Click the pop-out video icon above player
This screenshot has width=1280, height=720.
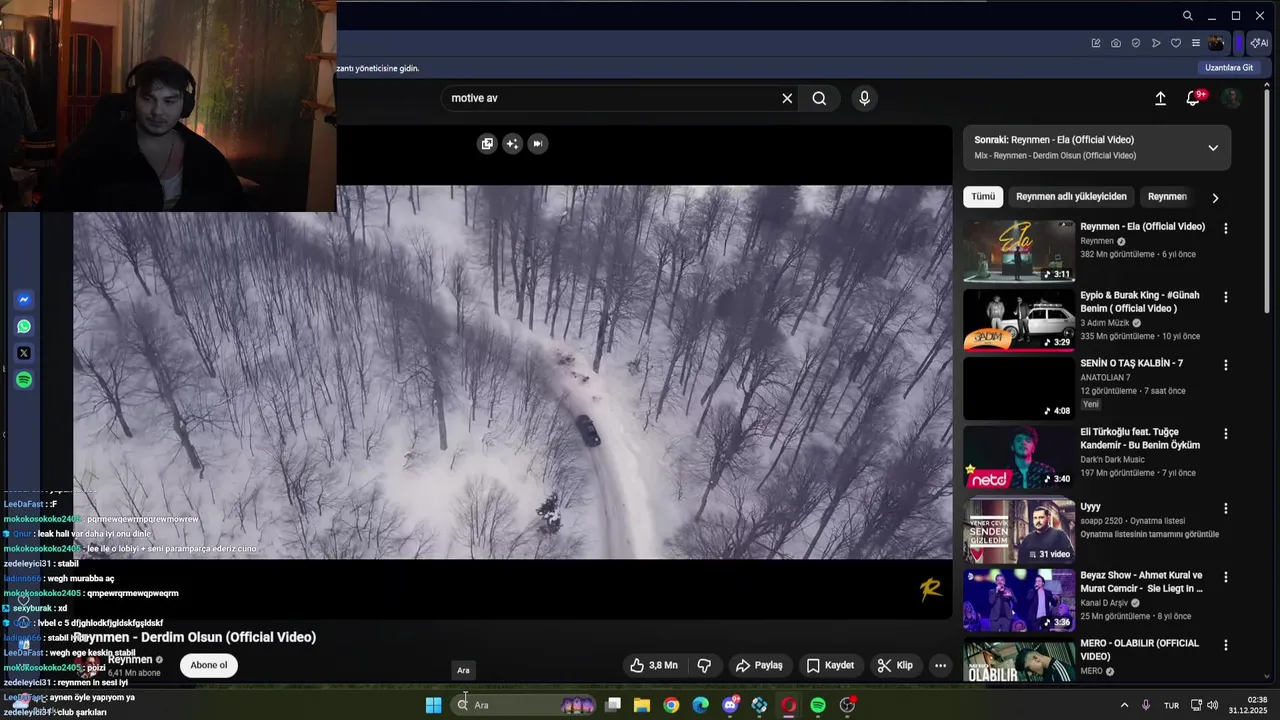(487, 143)
